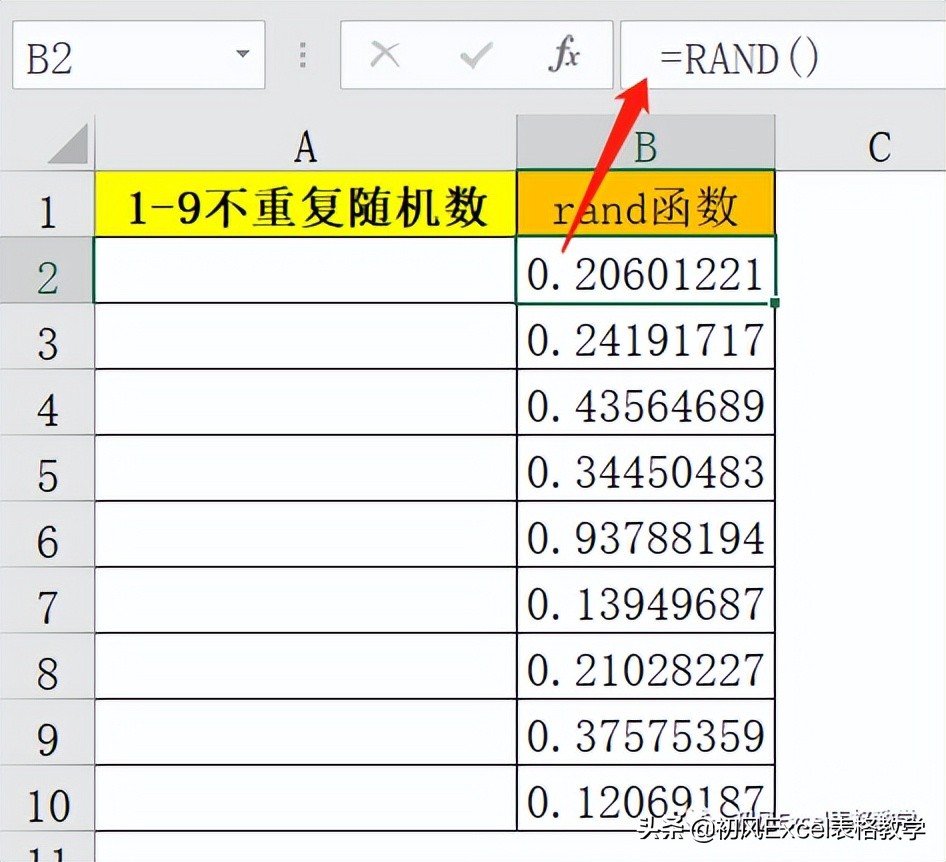Click the Insert Function fx icon
Screen dimensions: 946x862
point(565,56)
